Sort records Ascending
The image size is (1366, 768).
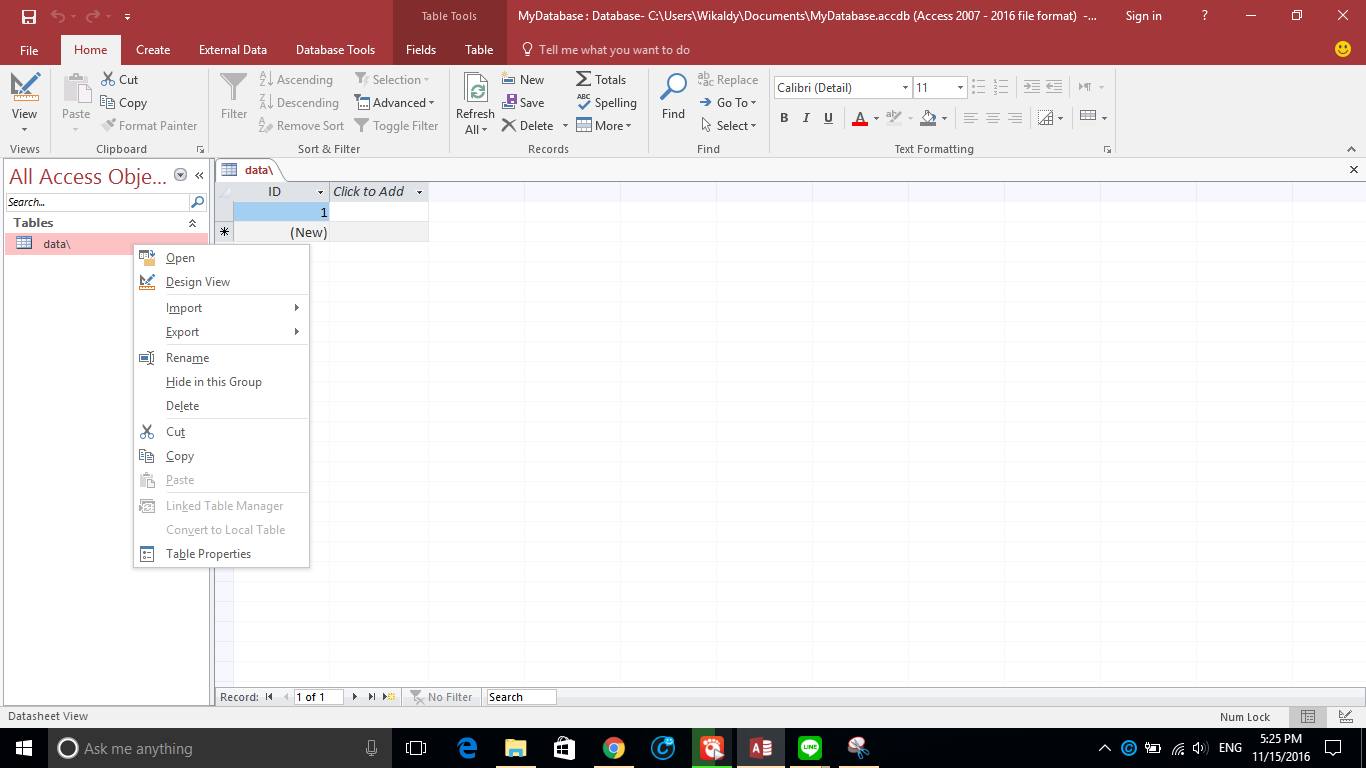tap(296, 80)
